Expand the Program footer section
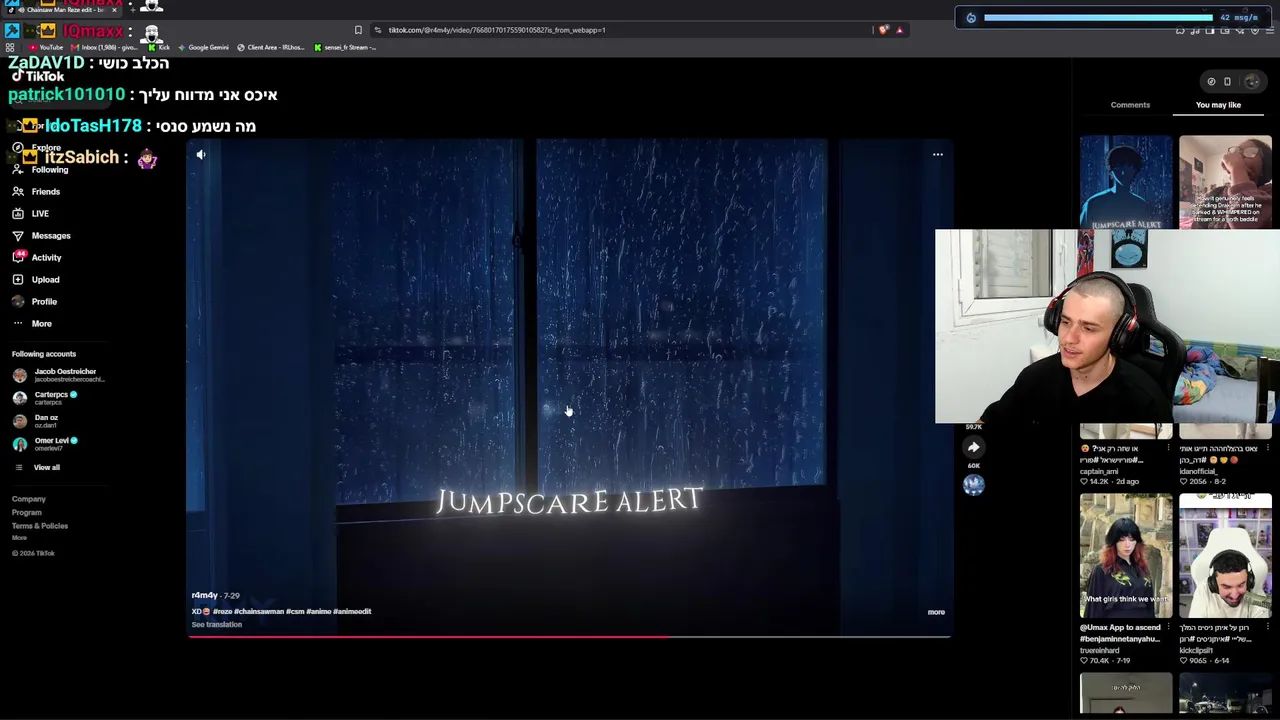This screenshot has width=1280, height=720. coord(27,513)
